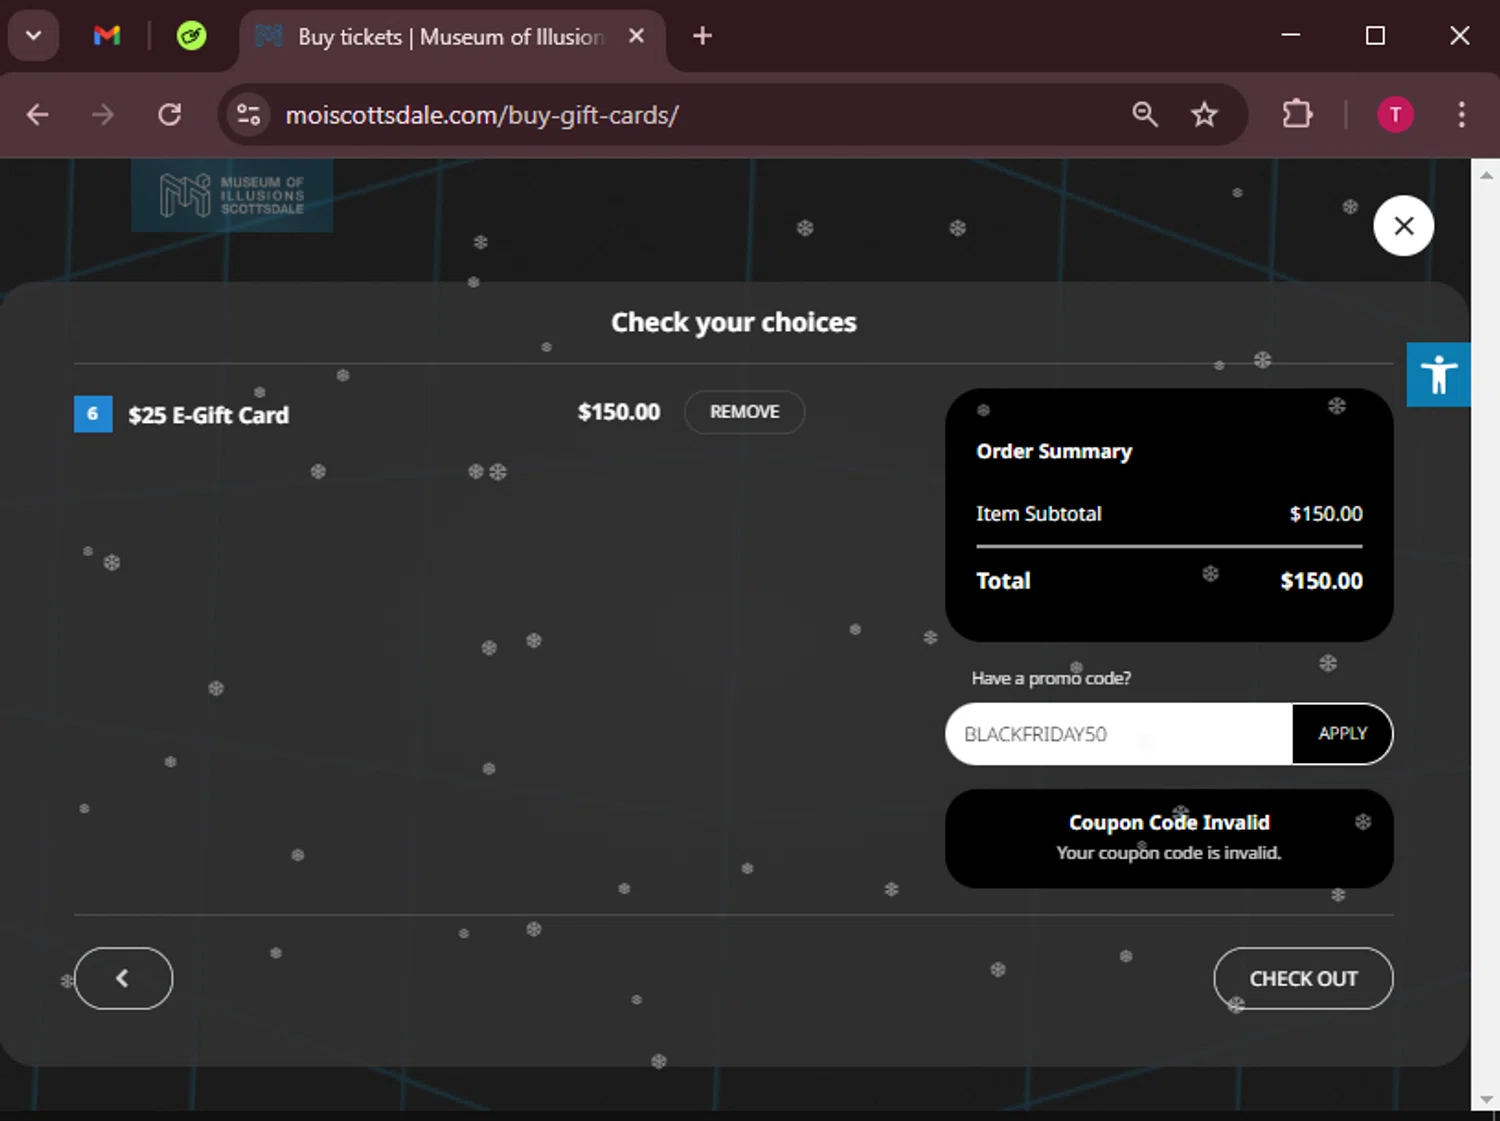Click the page scrollbar up arrow
This screenshot has height=1121, width=1500.
[x=1486, y=174]
